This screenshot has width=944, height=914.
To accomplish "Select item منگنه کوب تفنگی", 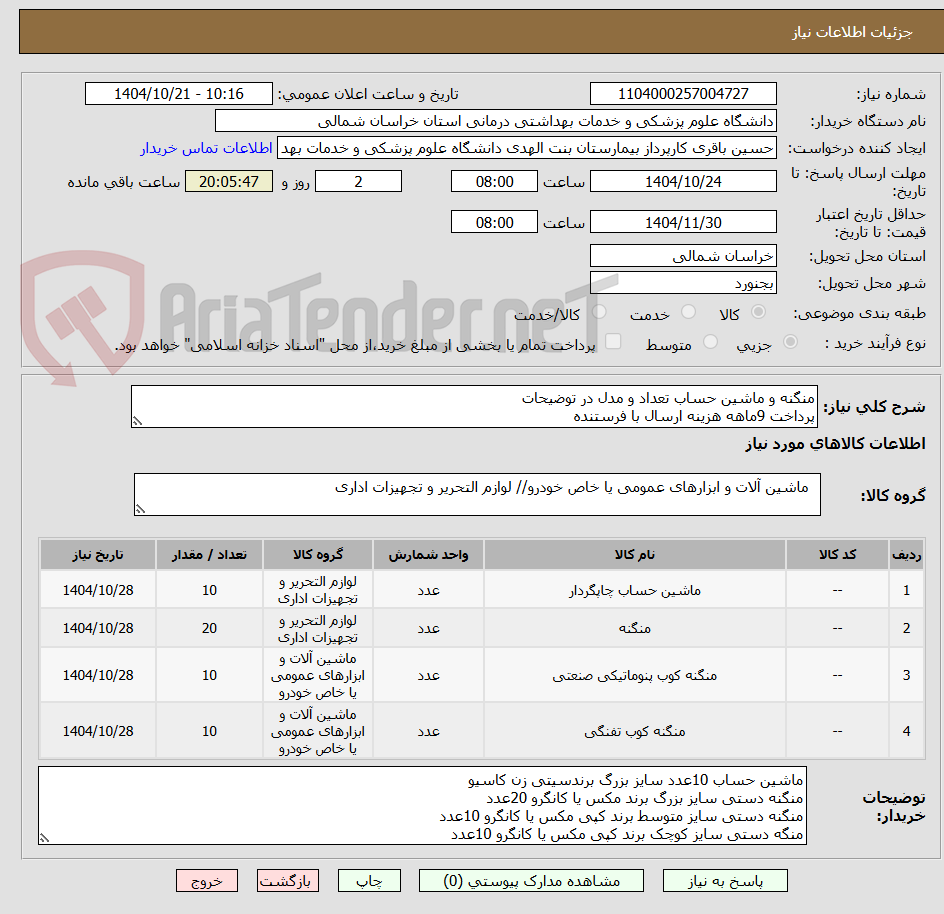I will tap(635, 731).
